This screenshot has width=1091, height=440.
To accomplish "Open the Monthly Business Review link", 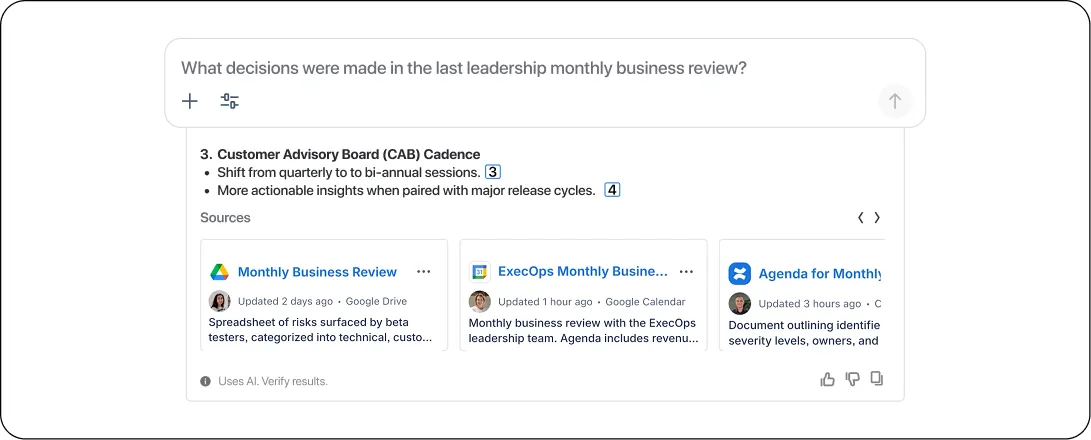I will pos(317,272).
